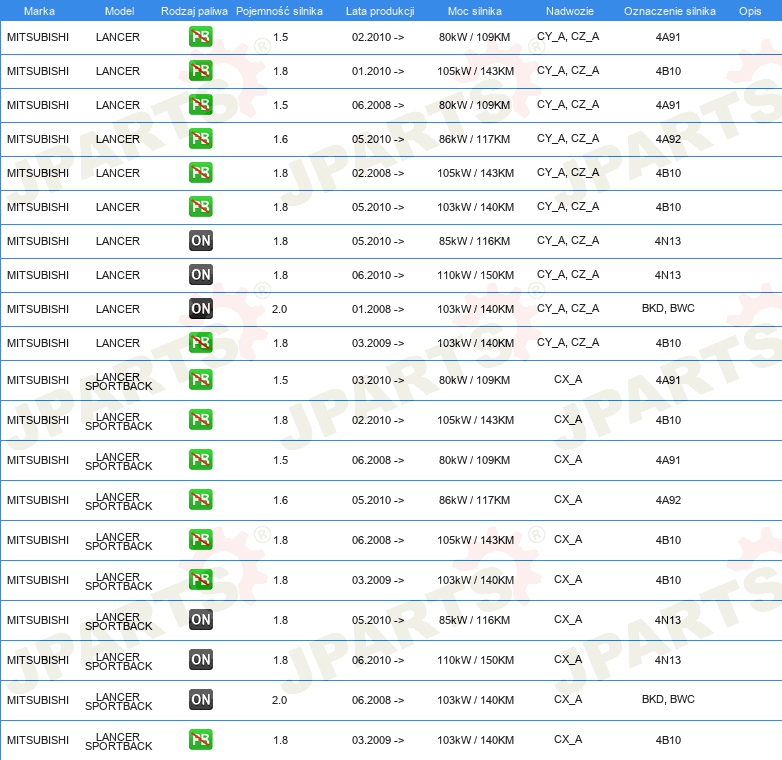Click the 01.2008 -> production date cell
Screen dimensions: 782x760
pyautogui.click(x=378, y=309)
